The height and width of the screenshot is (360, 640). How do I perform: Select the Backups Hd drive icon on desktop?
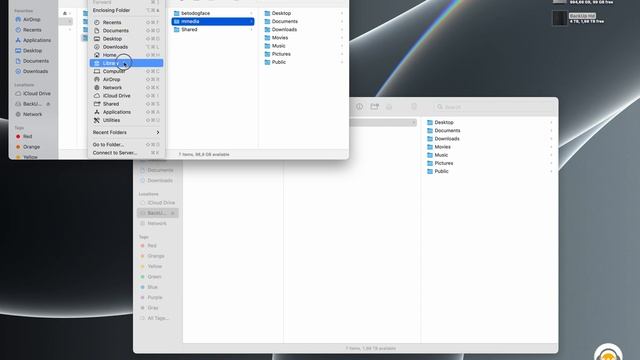tap(560, 18)
